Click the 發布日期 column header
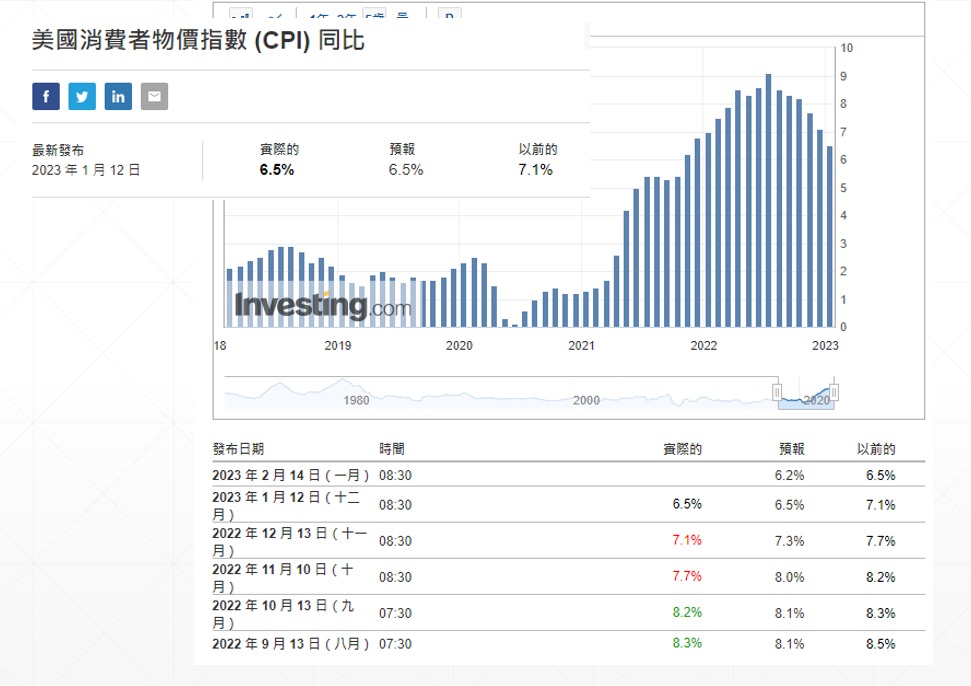This screenshot has height=686, width=971. tap(238, 449)
